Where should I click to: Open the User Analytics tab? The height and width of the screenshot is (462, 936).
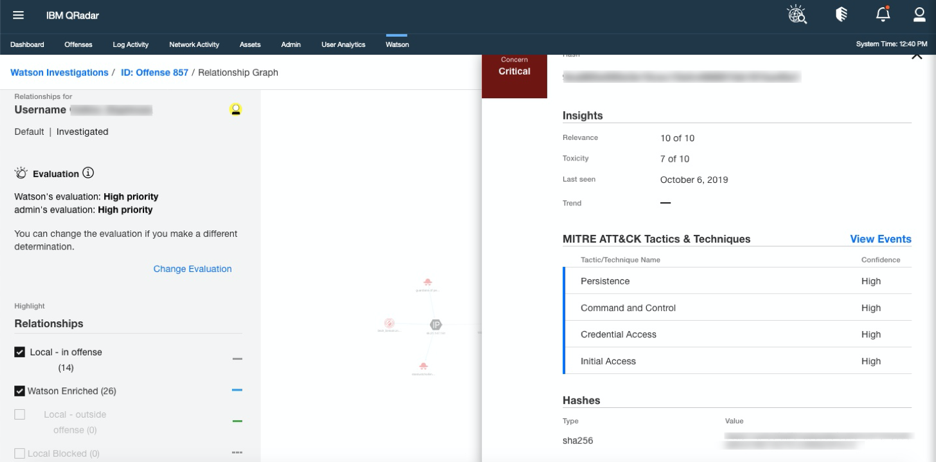[343, 45]
